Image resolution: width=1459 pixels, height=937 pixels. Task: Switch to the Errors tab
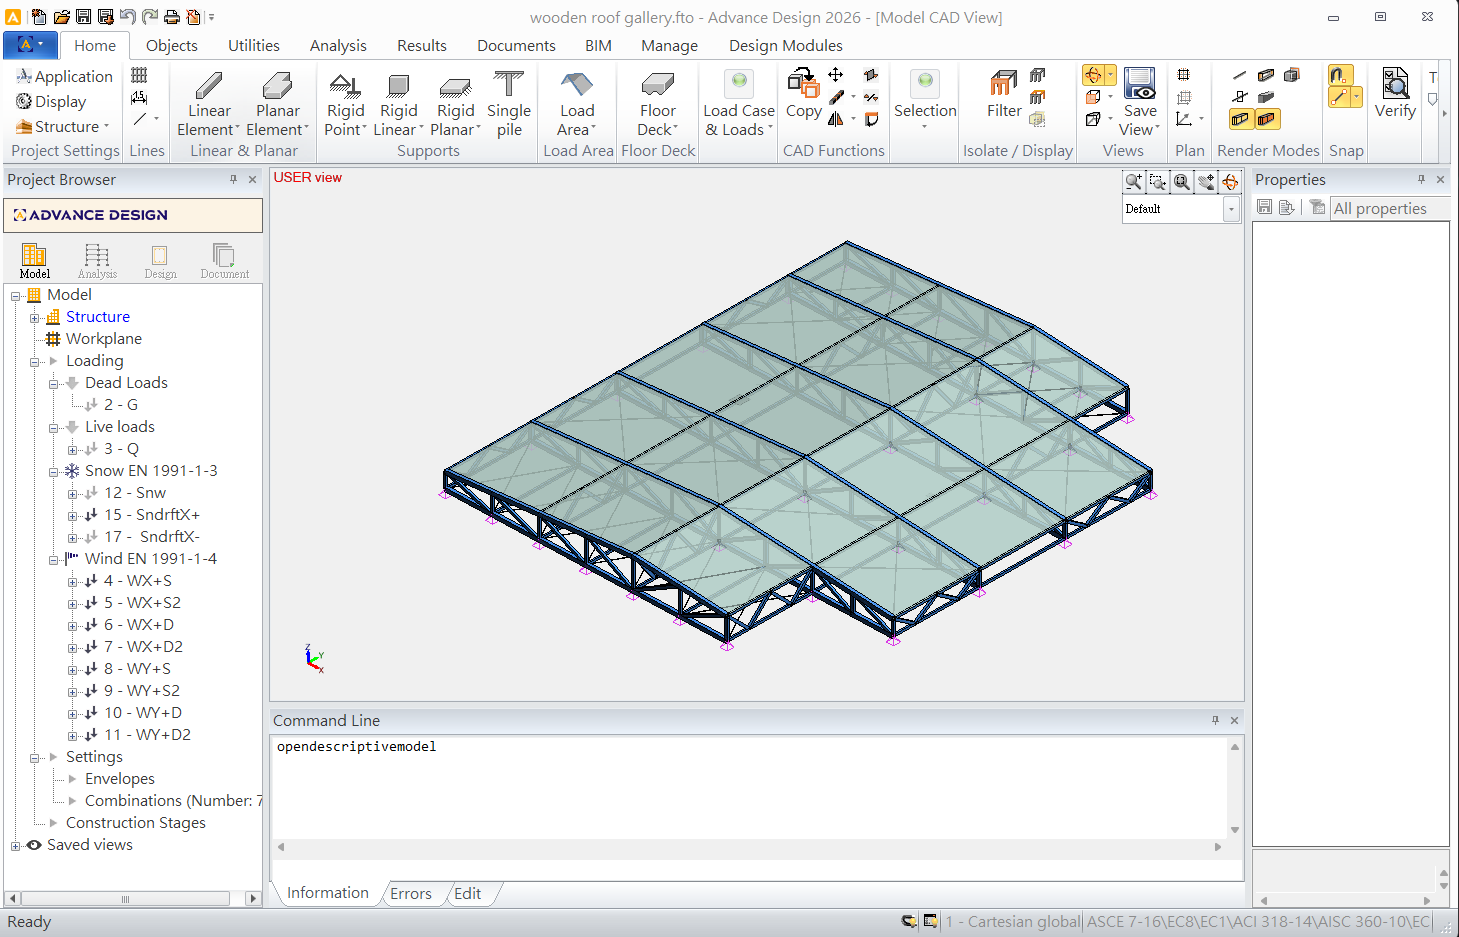pyautogui.click(x=411, y=894)
